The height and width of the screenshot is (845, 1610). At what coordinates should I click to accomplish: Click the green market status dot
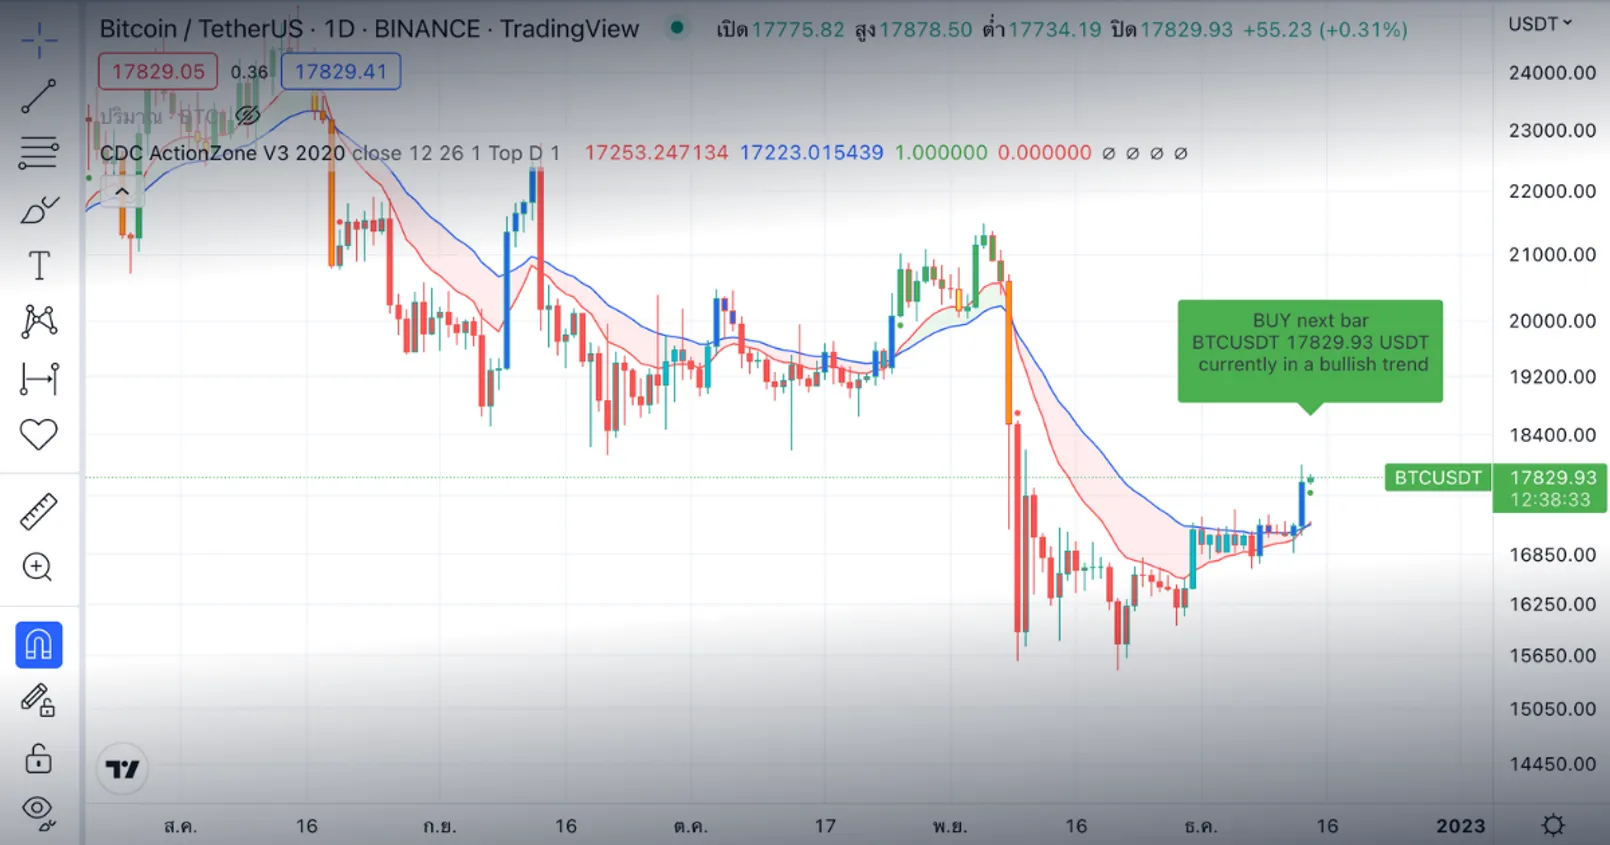point(677,28)
